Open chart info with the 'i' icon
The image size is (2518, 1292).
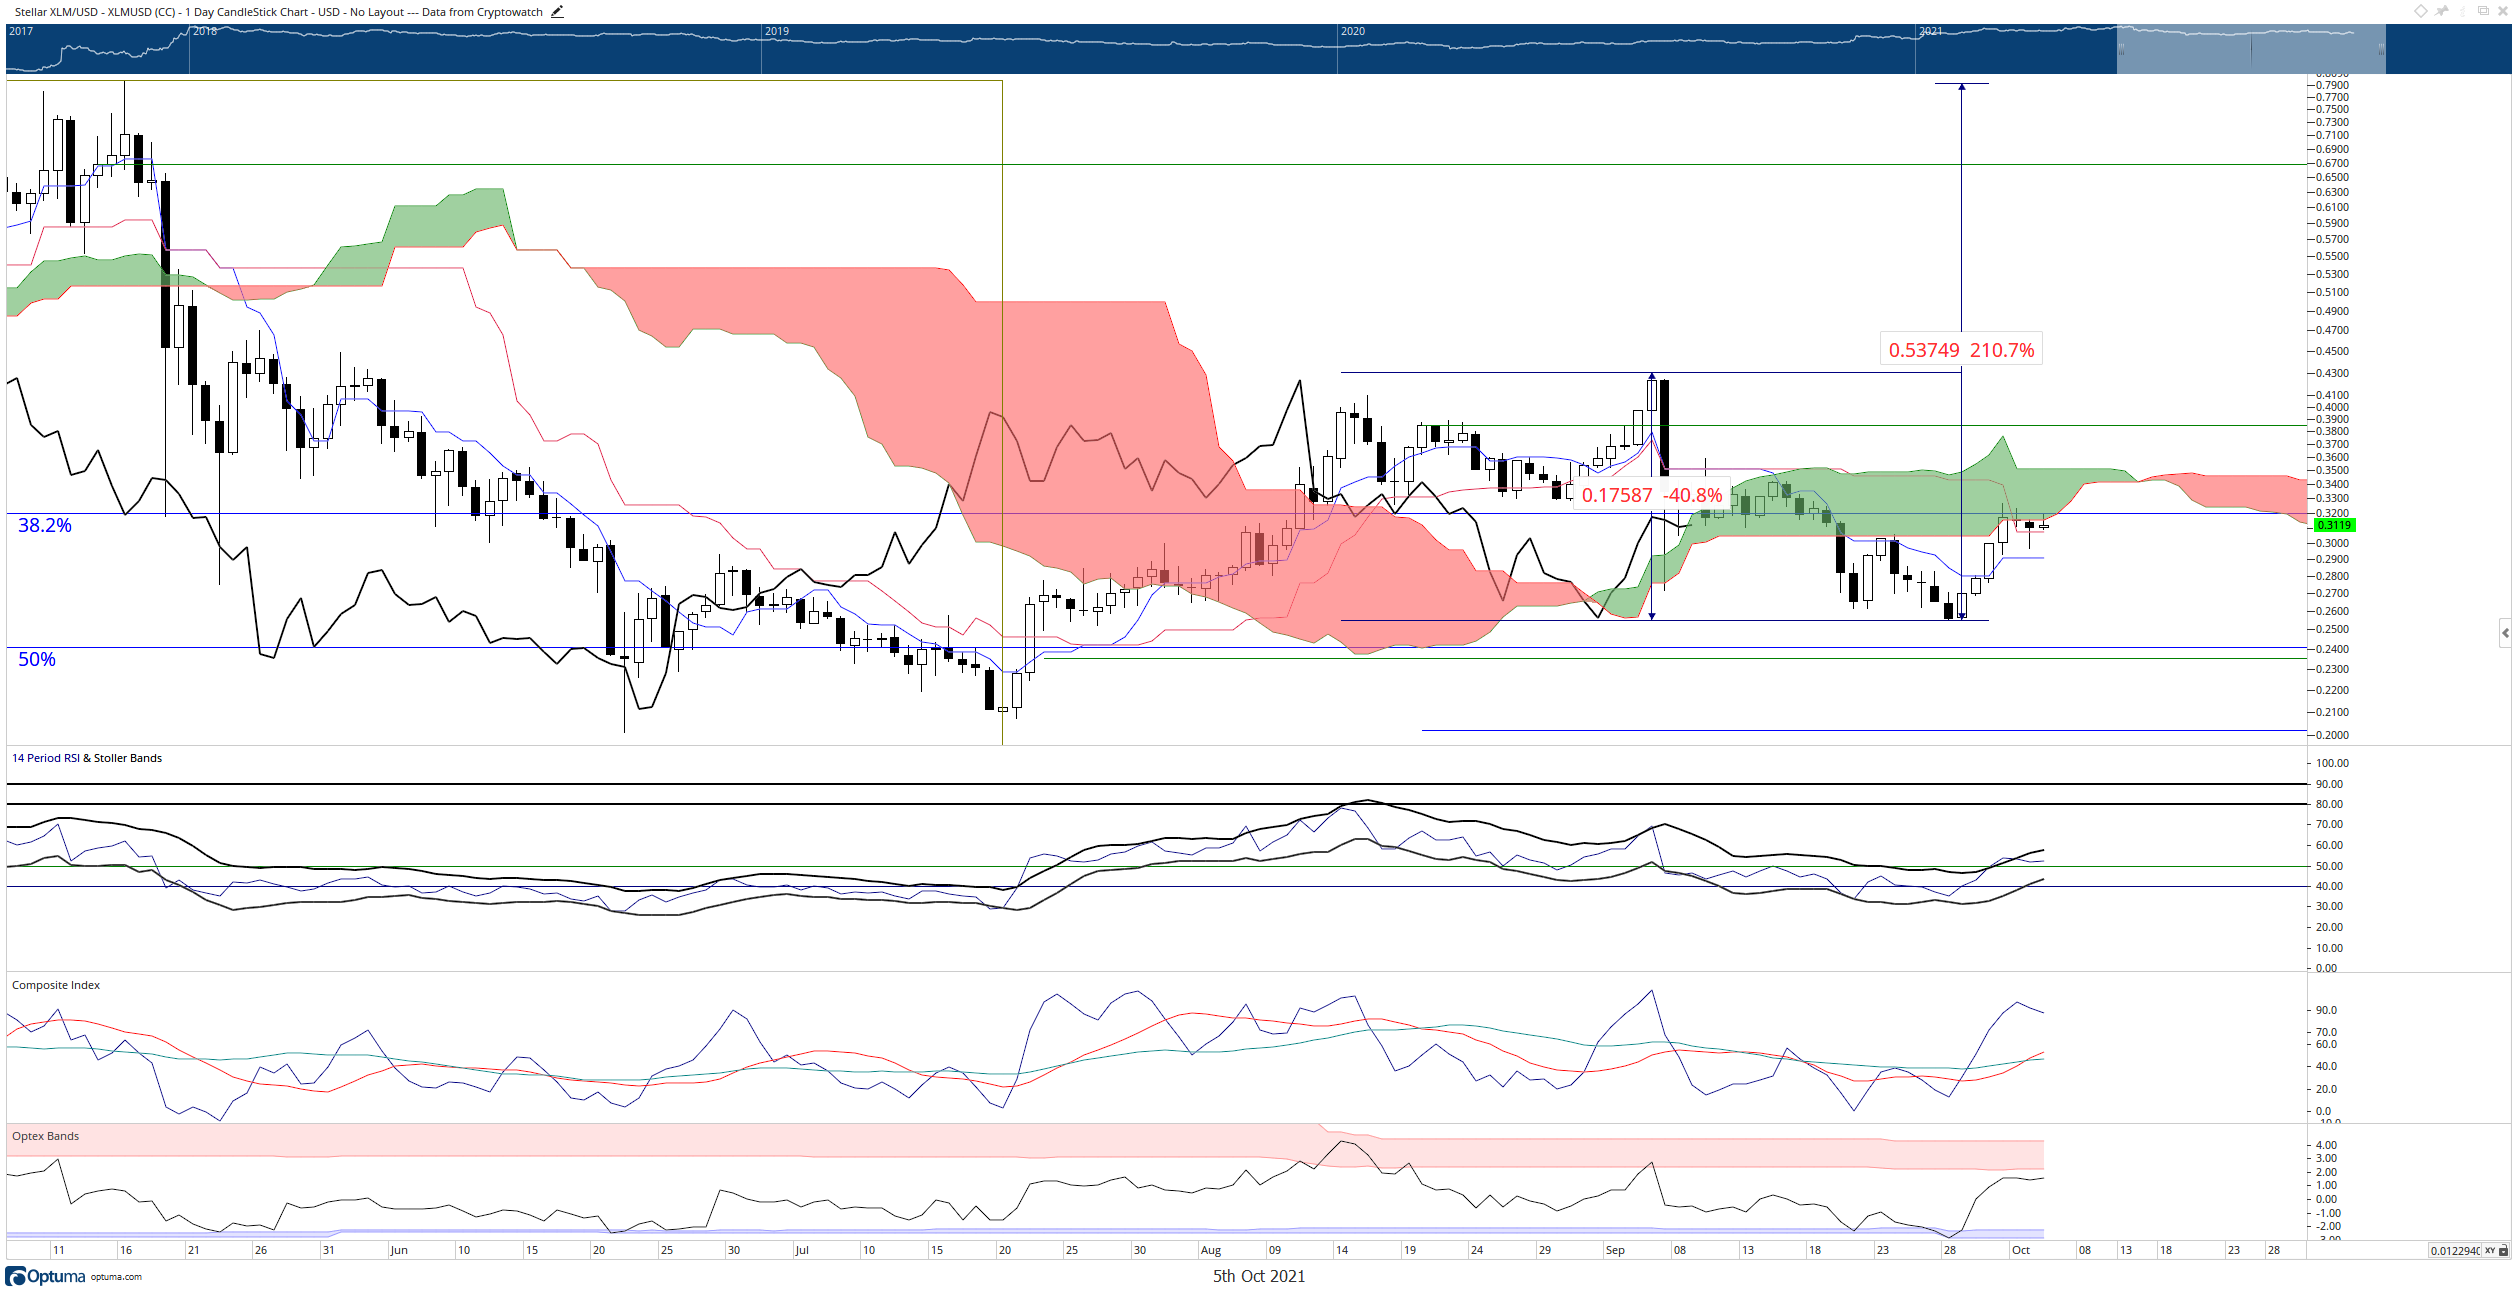(2462, 11)
